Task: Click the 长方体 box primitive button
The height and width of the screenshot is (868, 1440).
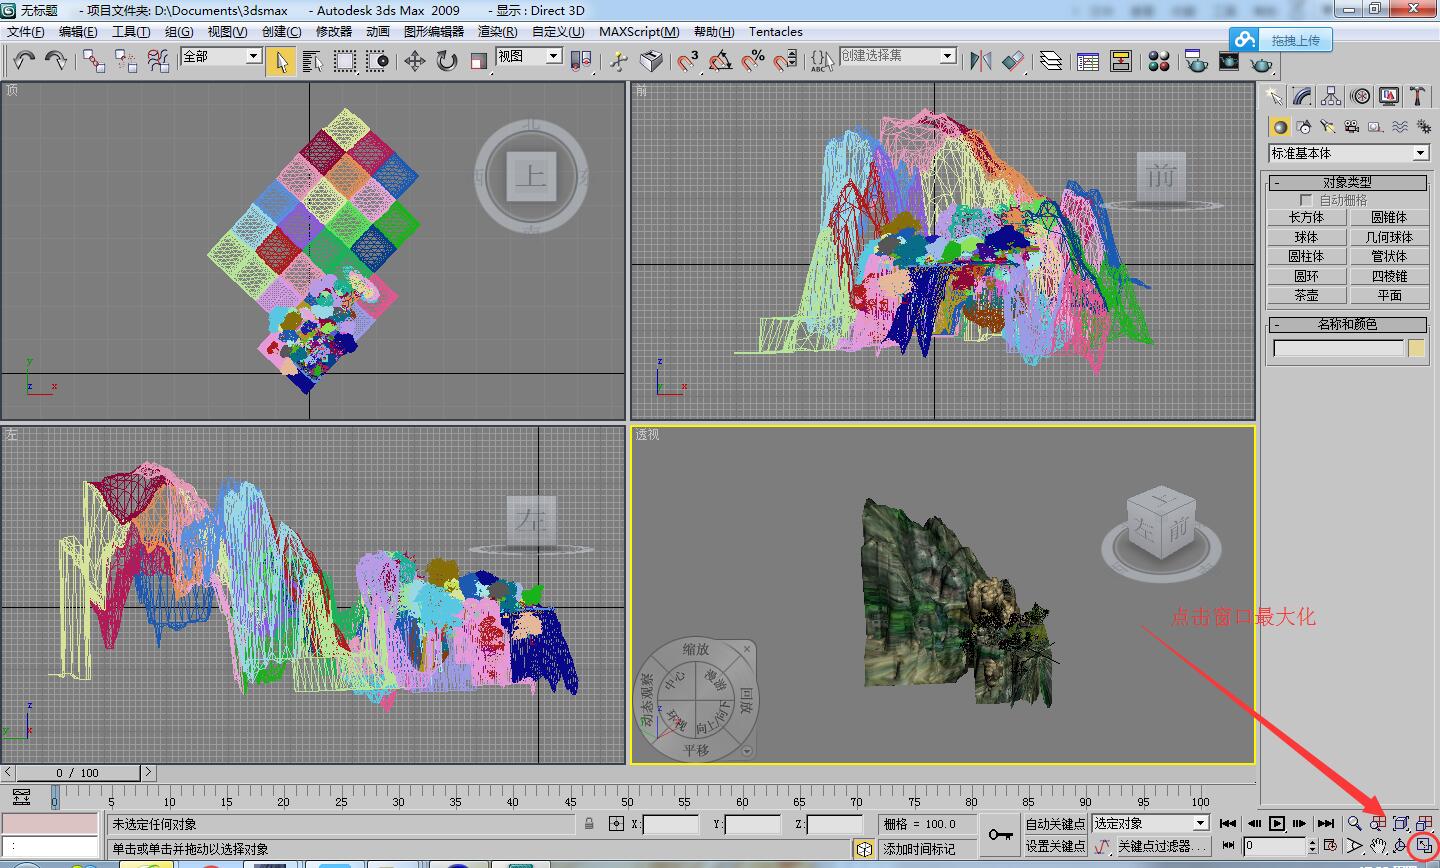Action: coord(1306,217)
